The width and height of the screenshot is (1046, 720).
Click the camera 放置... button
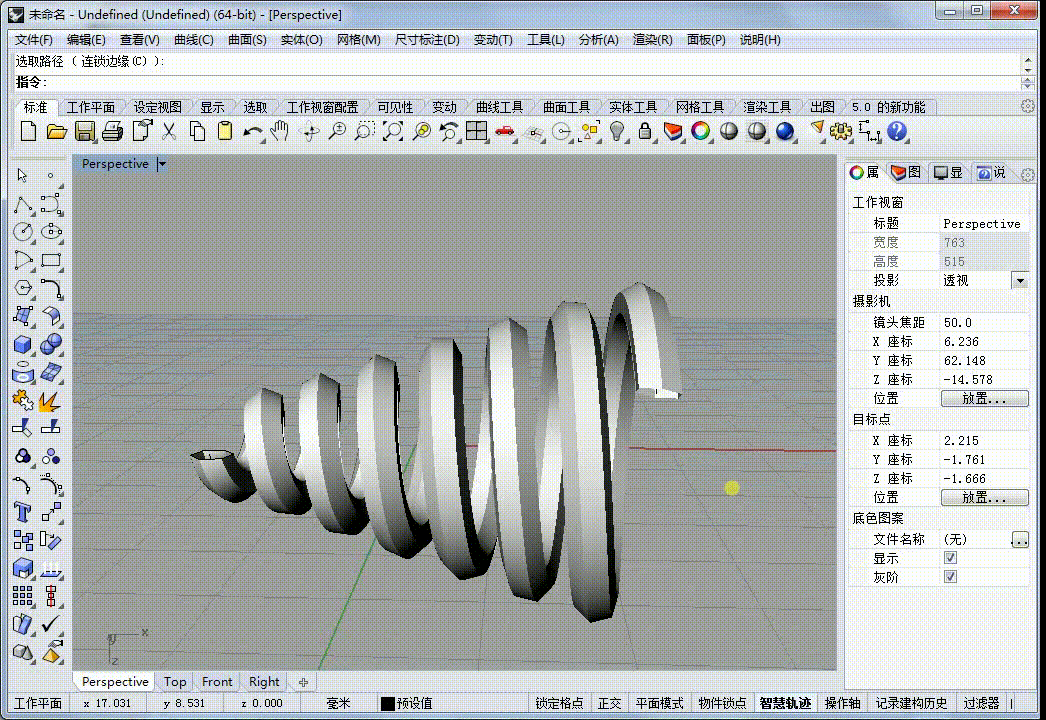tap(984, 398)
